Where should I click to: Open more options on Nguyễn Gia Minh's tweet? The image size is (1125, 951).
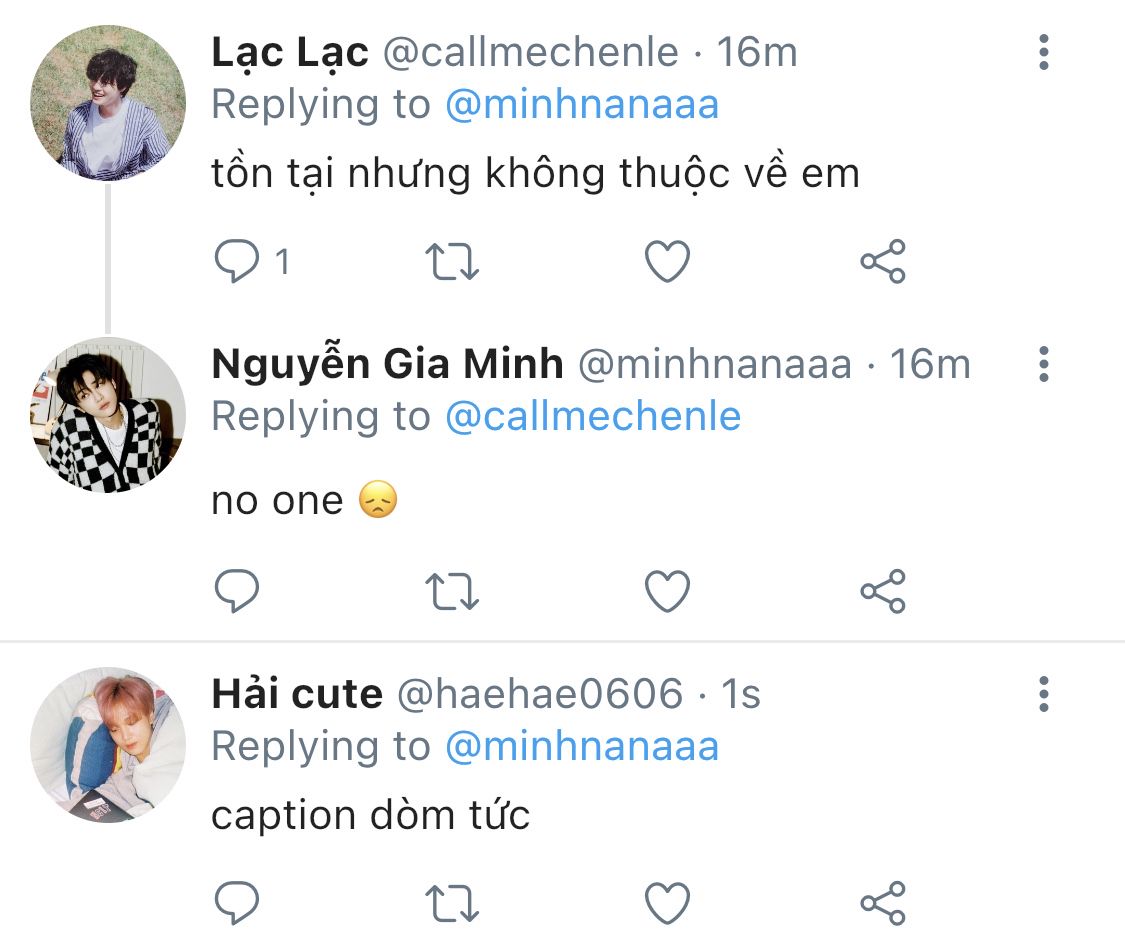pos(1044,365)
